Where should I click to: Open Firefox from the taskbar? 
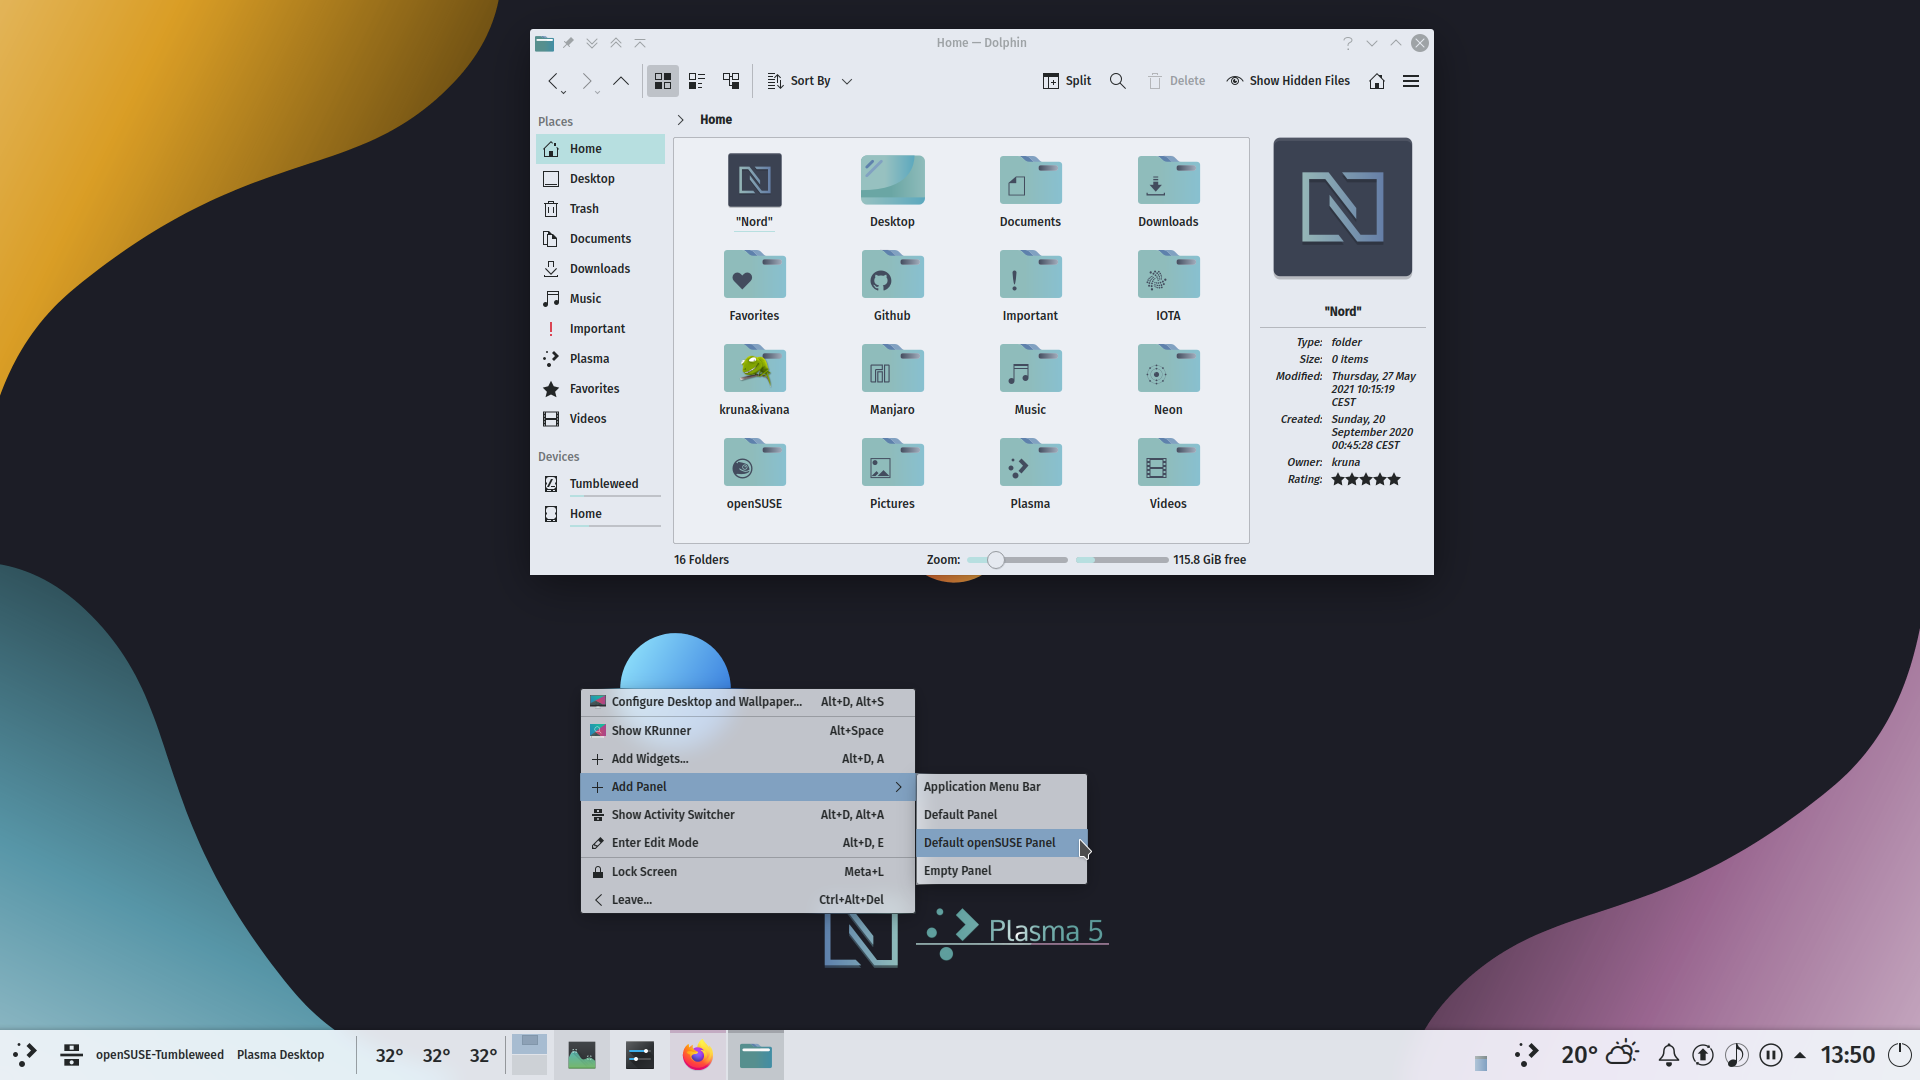[697, 1055]
